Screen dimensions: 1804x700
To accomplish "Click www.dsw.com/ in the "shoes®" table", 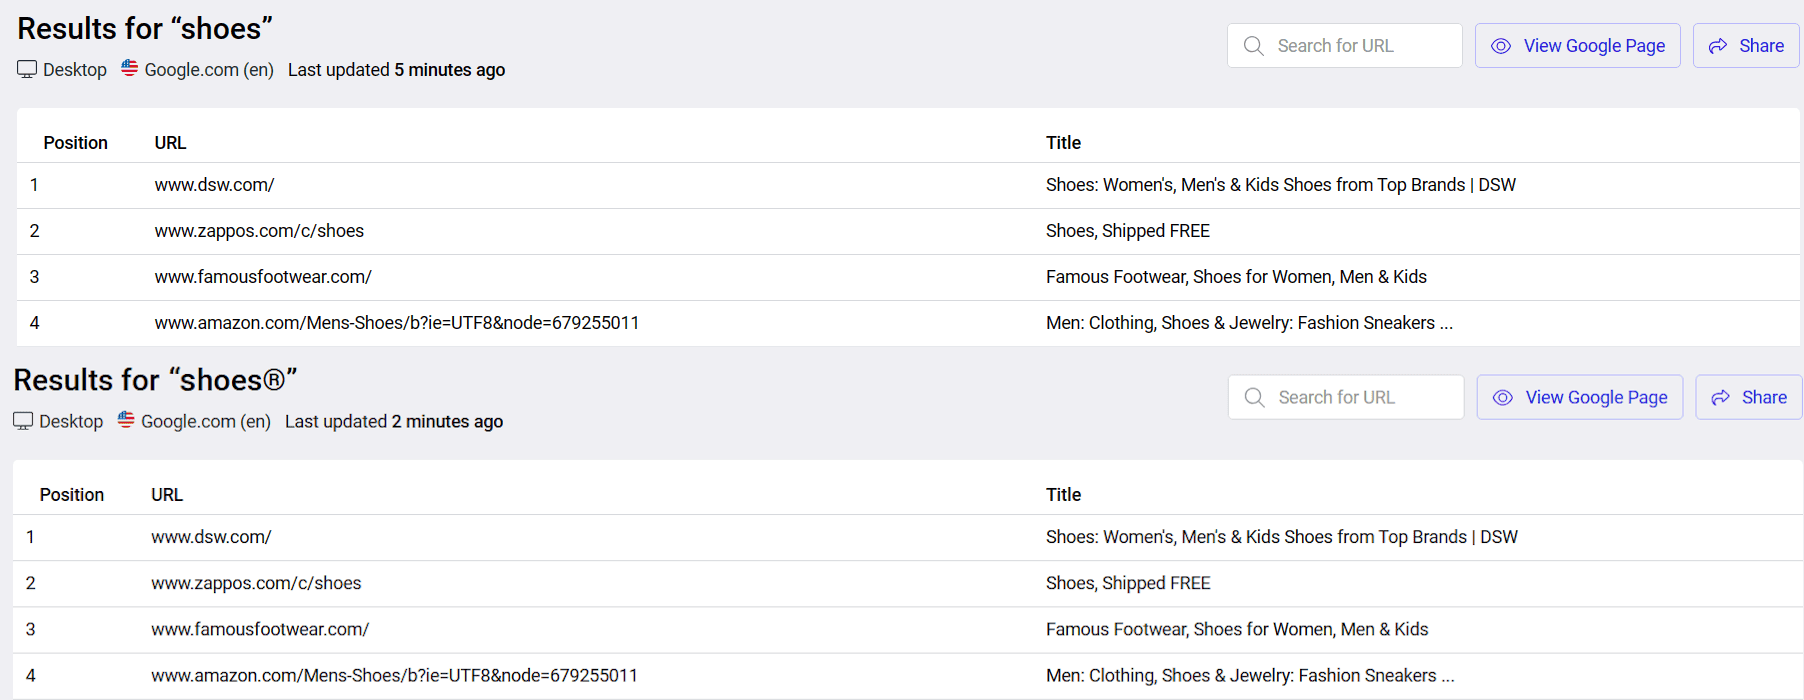I will pos(211,537).
